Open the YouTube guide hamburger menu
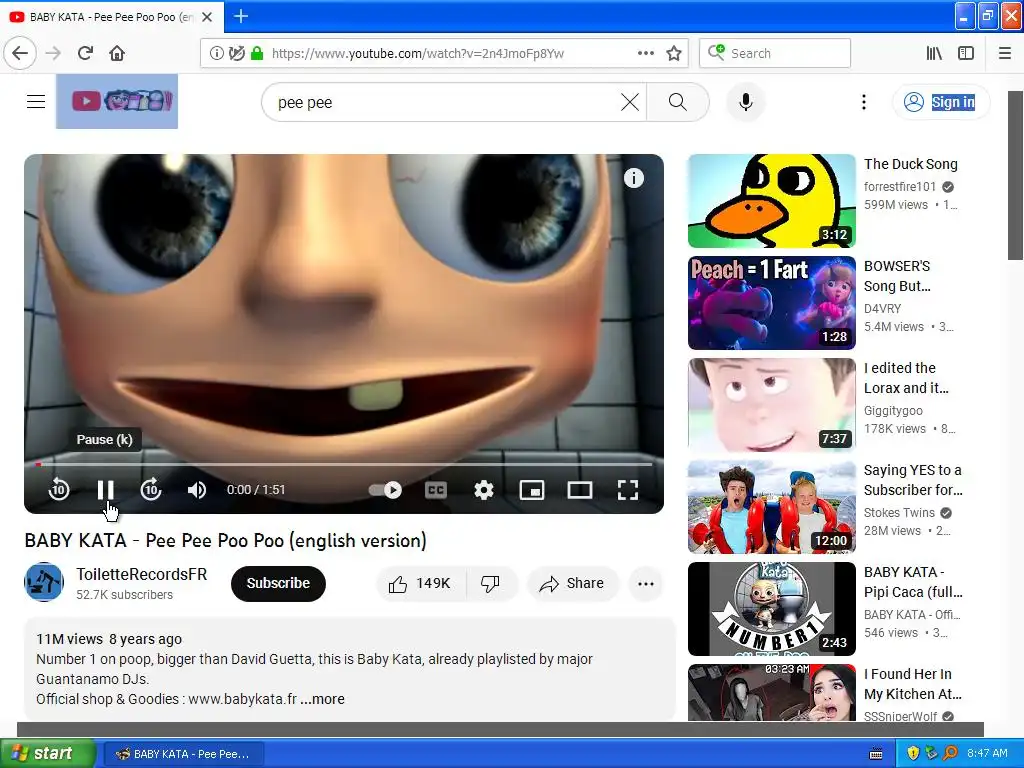 [36, 102]
